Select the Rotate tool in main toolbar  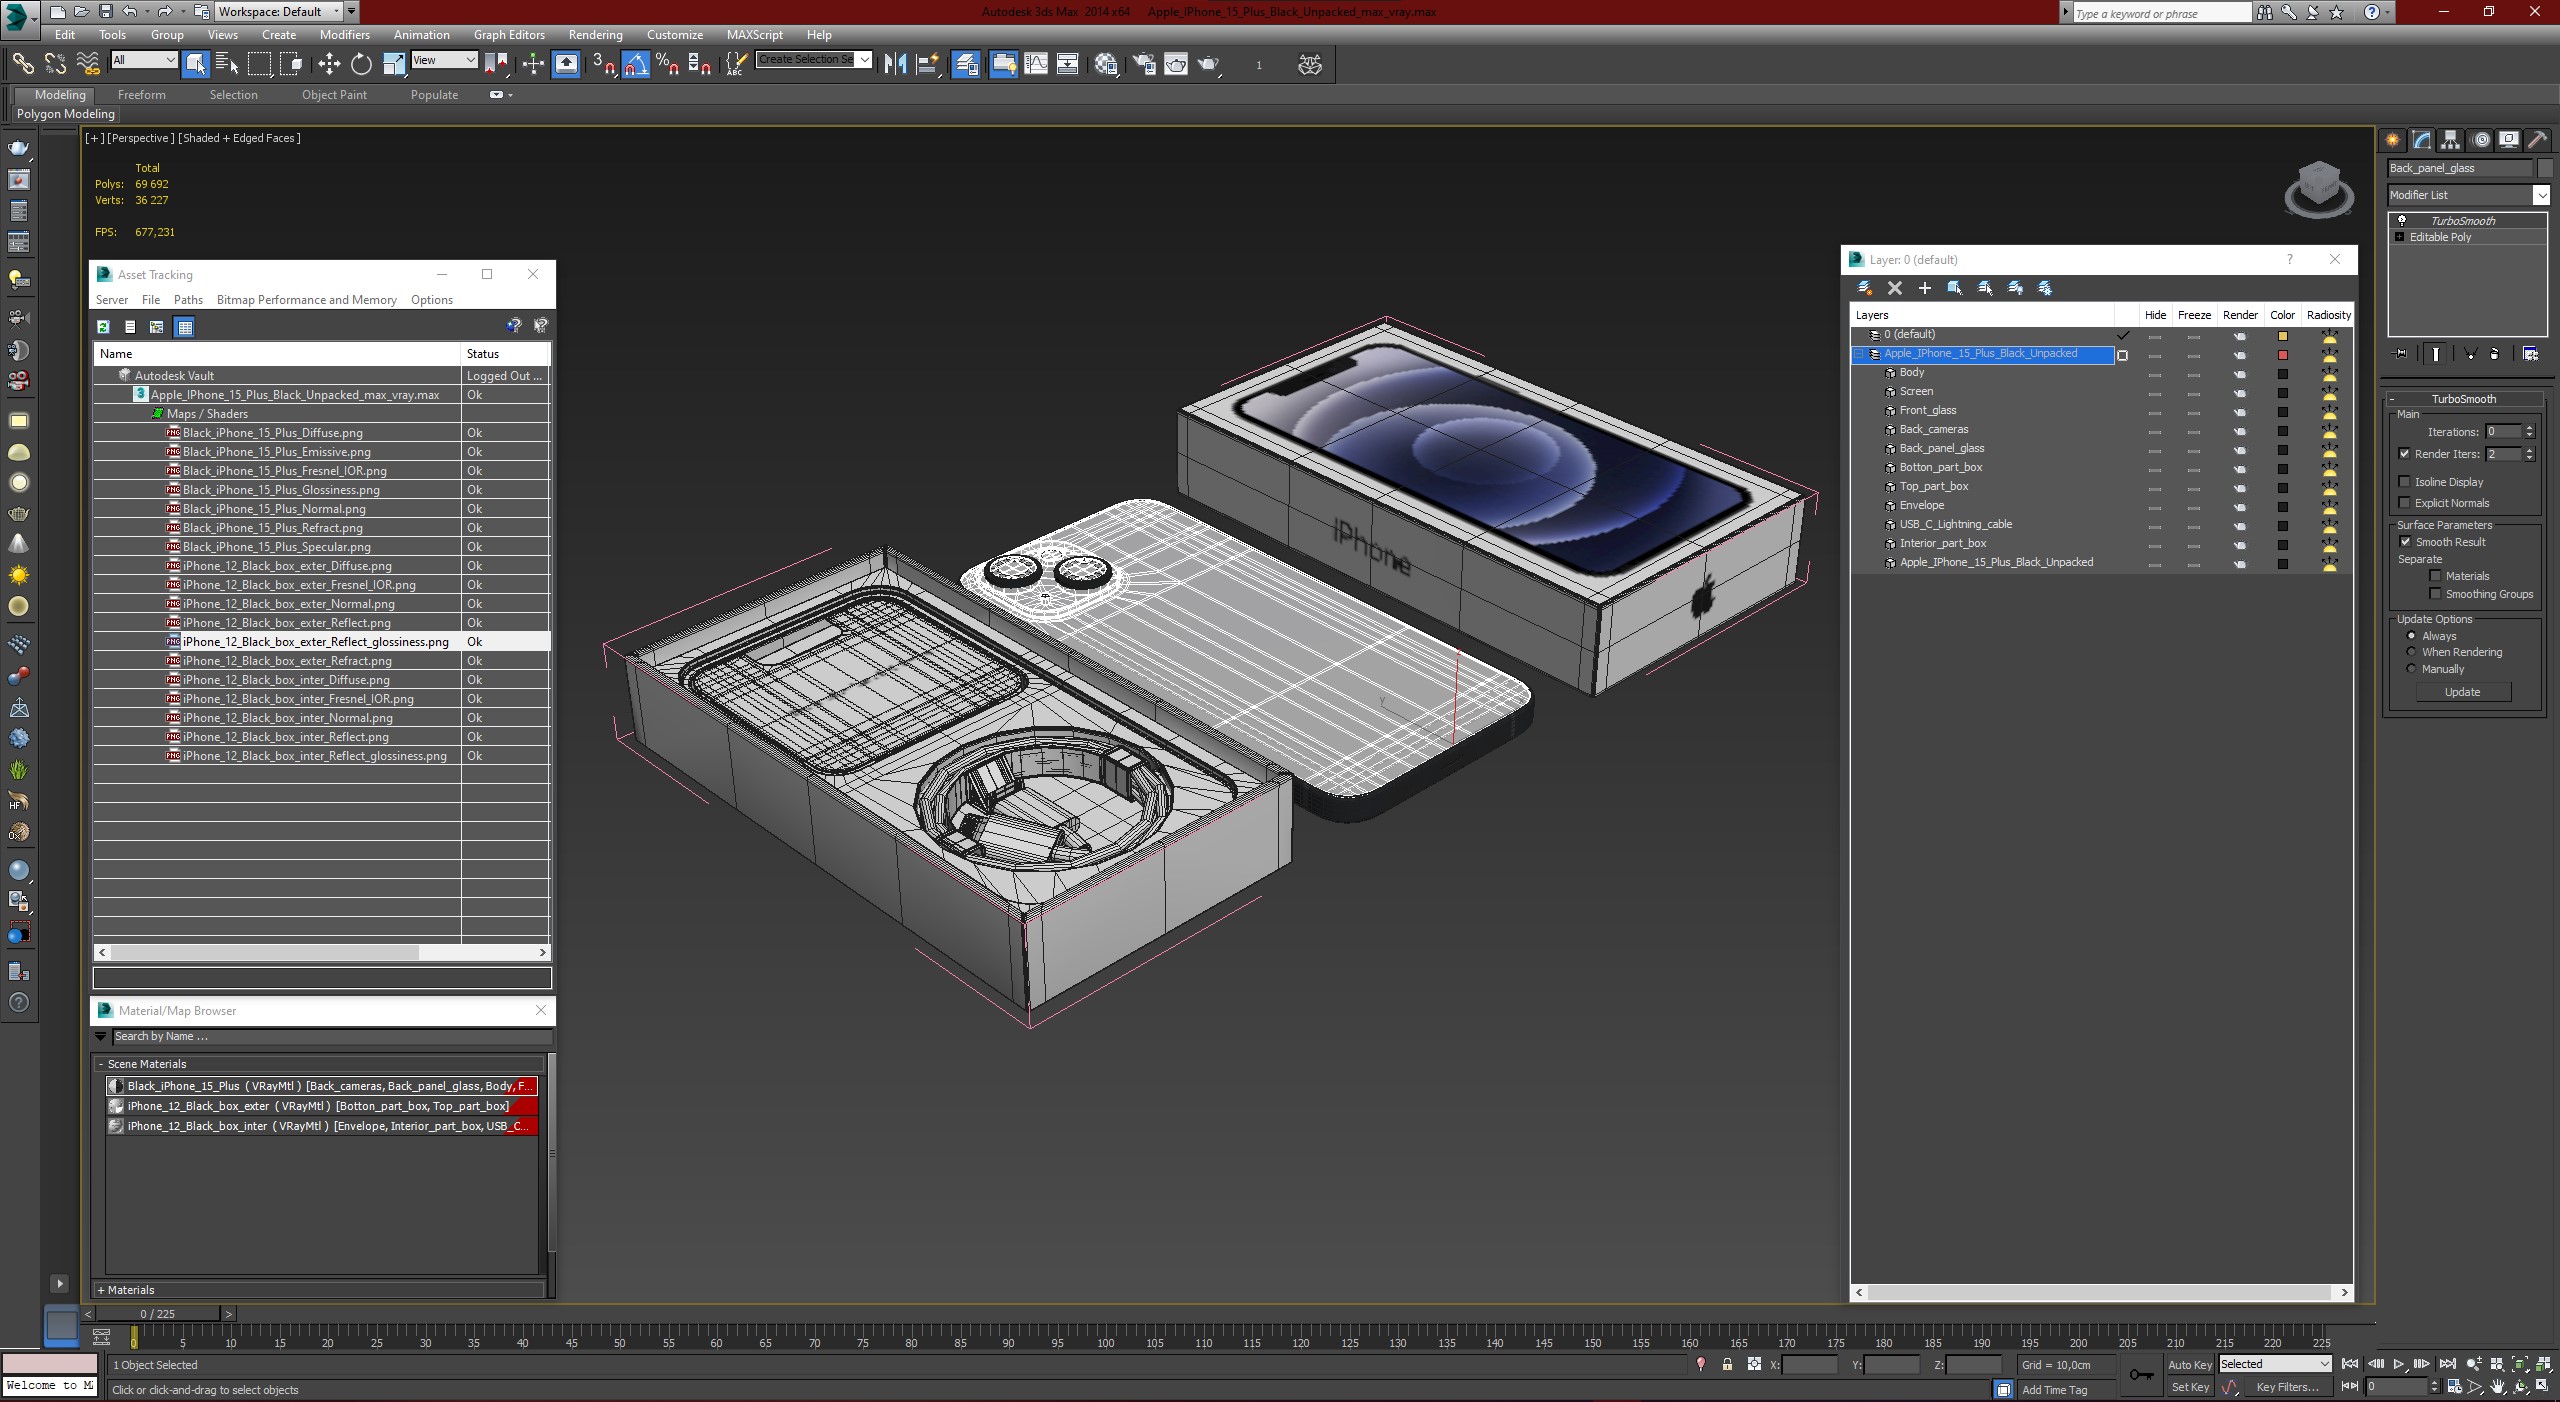pyautogui.click(x=361, y=65)
